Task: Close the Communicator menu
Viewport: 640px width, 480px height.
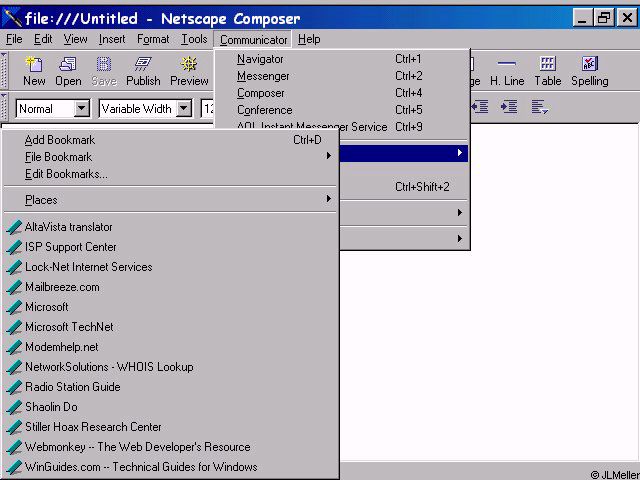Action: tap(253, 40)
